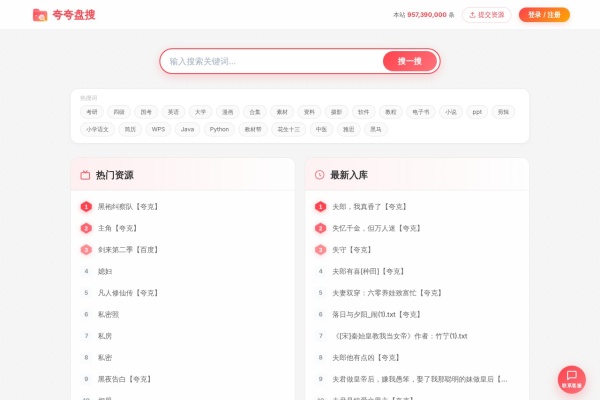Open newest entry 夫郎有喜[种田]【夸克】
Viewport: 600px width, 400px height.
368,271
